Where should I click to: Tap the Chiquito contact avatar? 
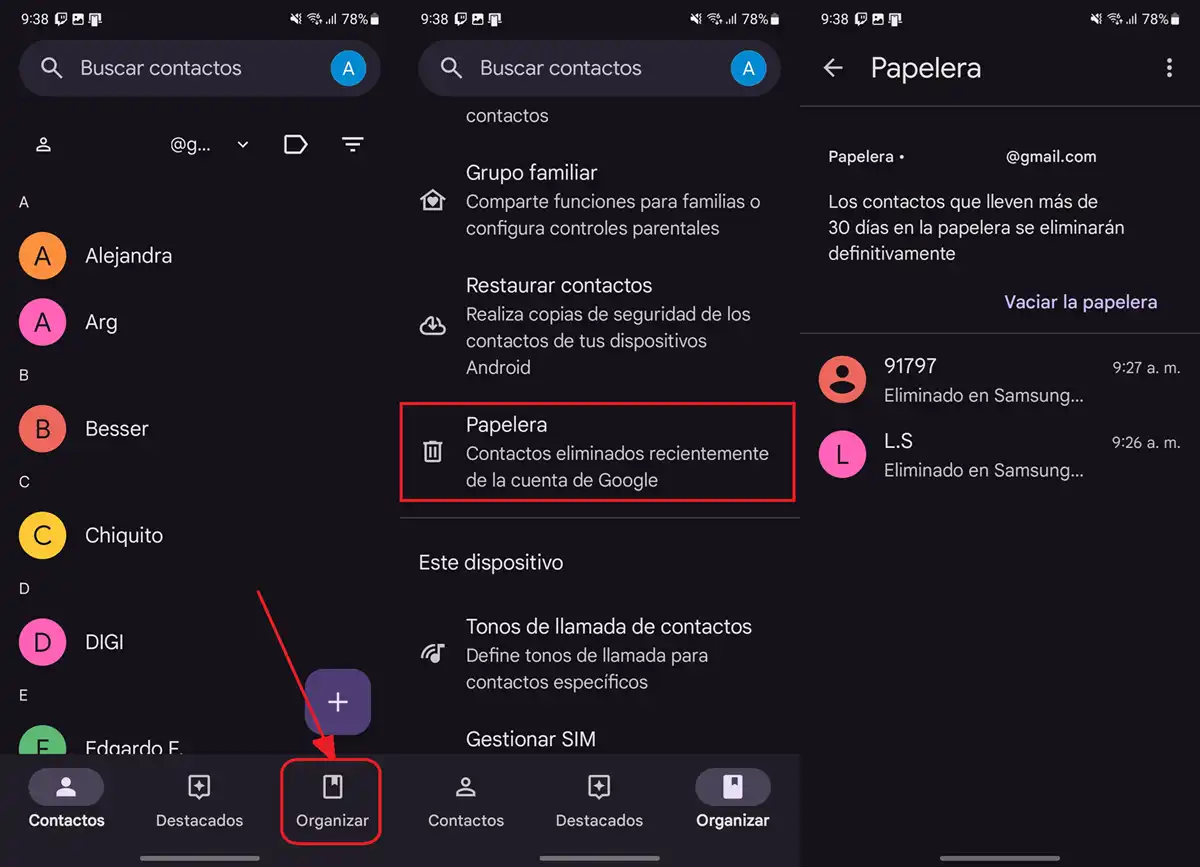[x=43, y=536]
